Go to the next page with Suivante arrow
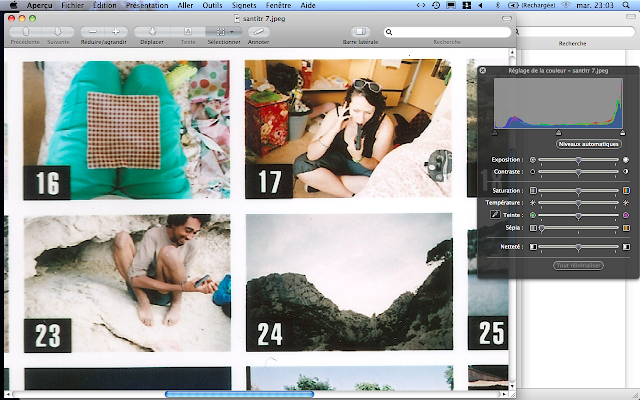This screenshot has height=400, width=640. 58,31
